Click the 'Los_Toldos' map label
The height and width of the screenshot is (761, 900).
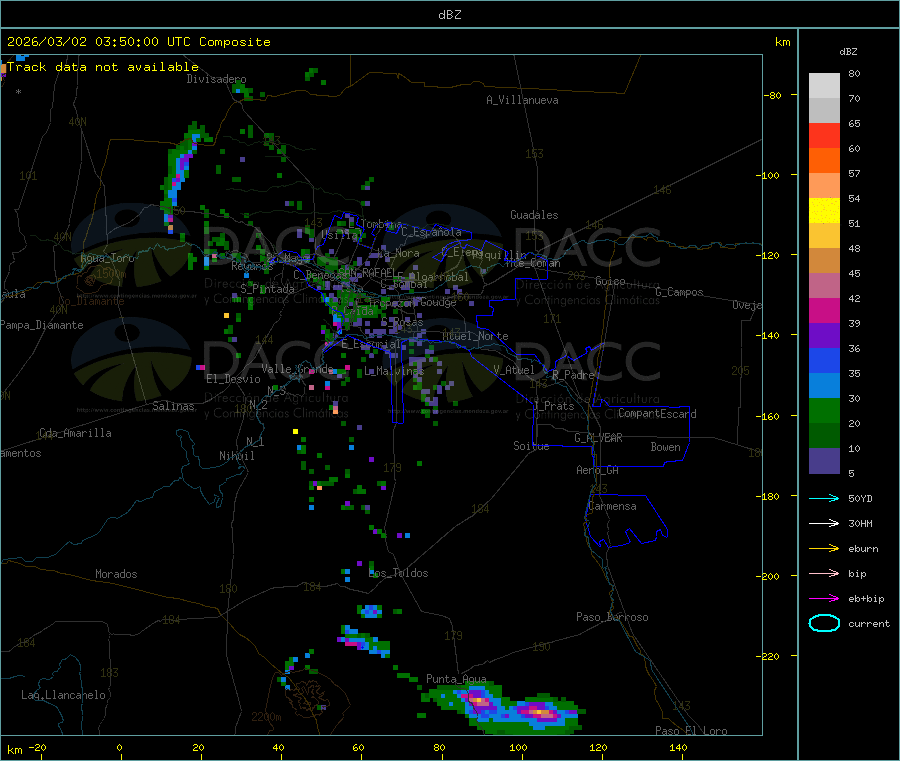click(398, 573)
